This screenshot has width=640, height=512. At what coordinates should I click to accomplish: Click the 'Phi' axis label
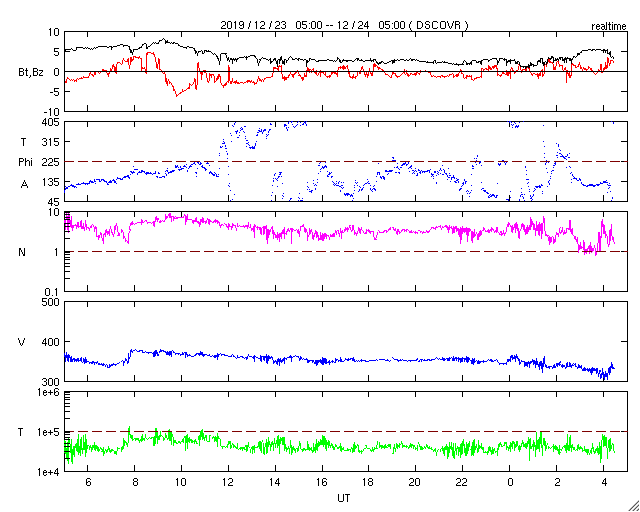[x=25, y=163]
